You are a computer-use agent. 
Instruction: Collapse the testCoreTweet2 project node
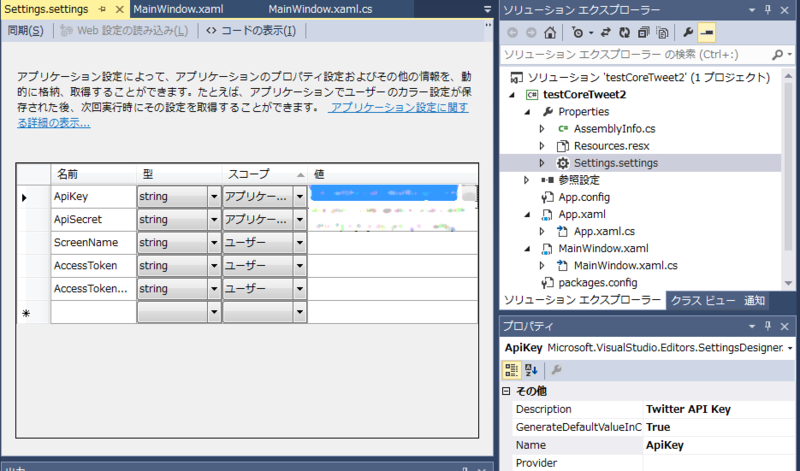pyautogui.click(x=512, y=95)
